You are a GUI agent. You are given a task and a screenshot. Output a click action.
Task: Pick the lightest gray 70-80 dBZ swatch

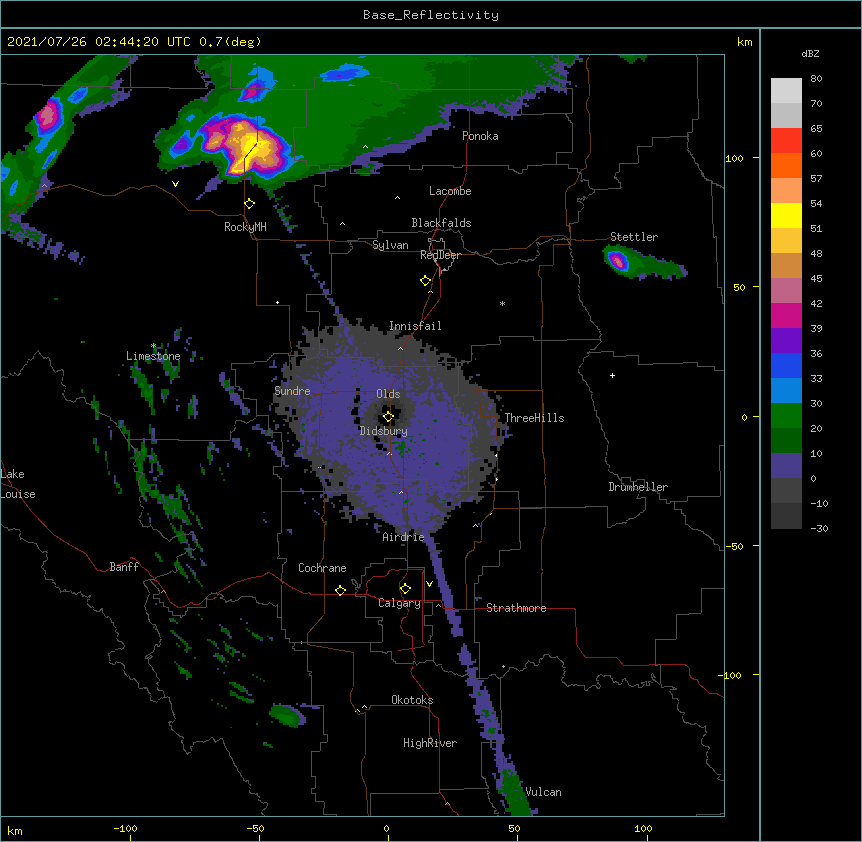786,90
